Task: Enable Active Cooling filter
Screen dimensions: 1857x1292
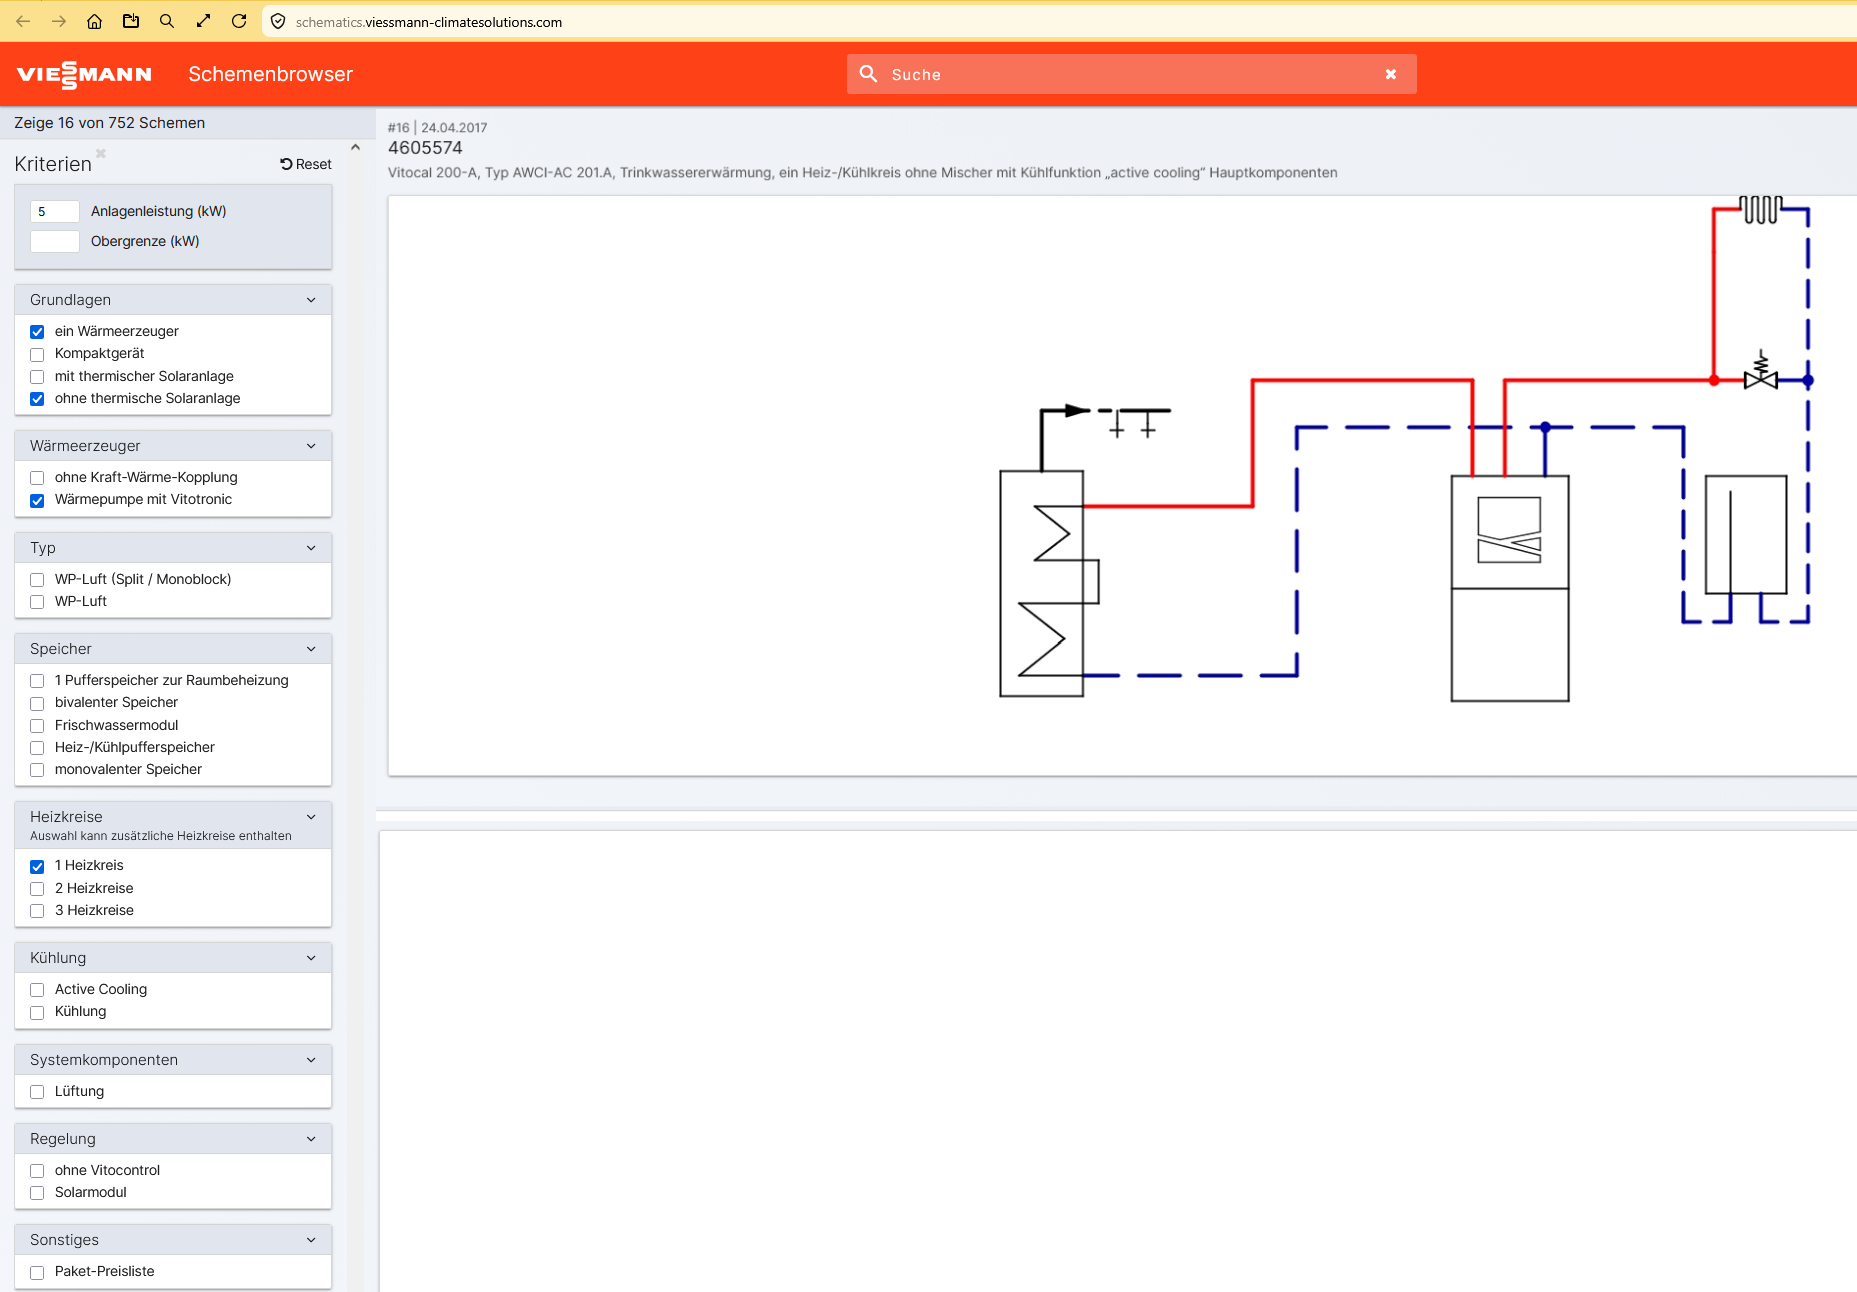Action: [37, 990]
